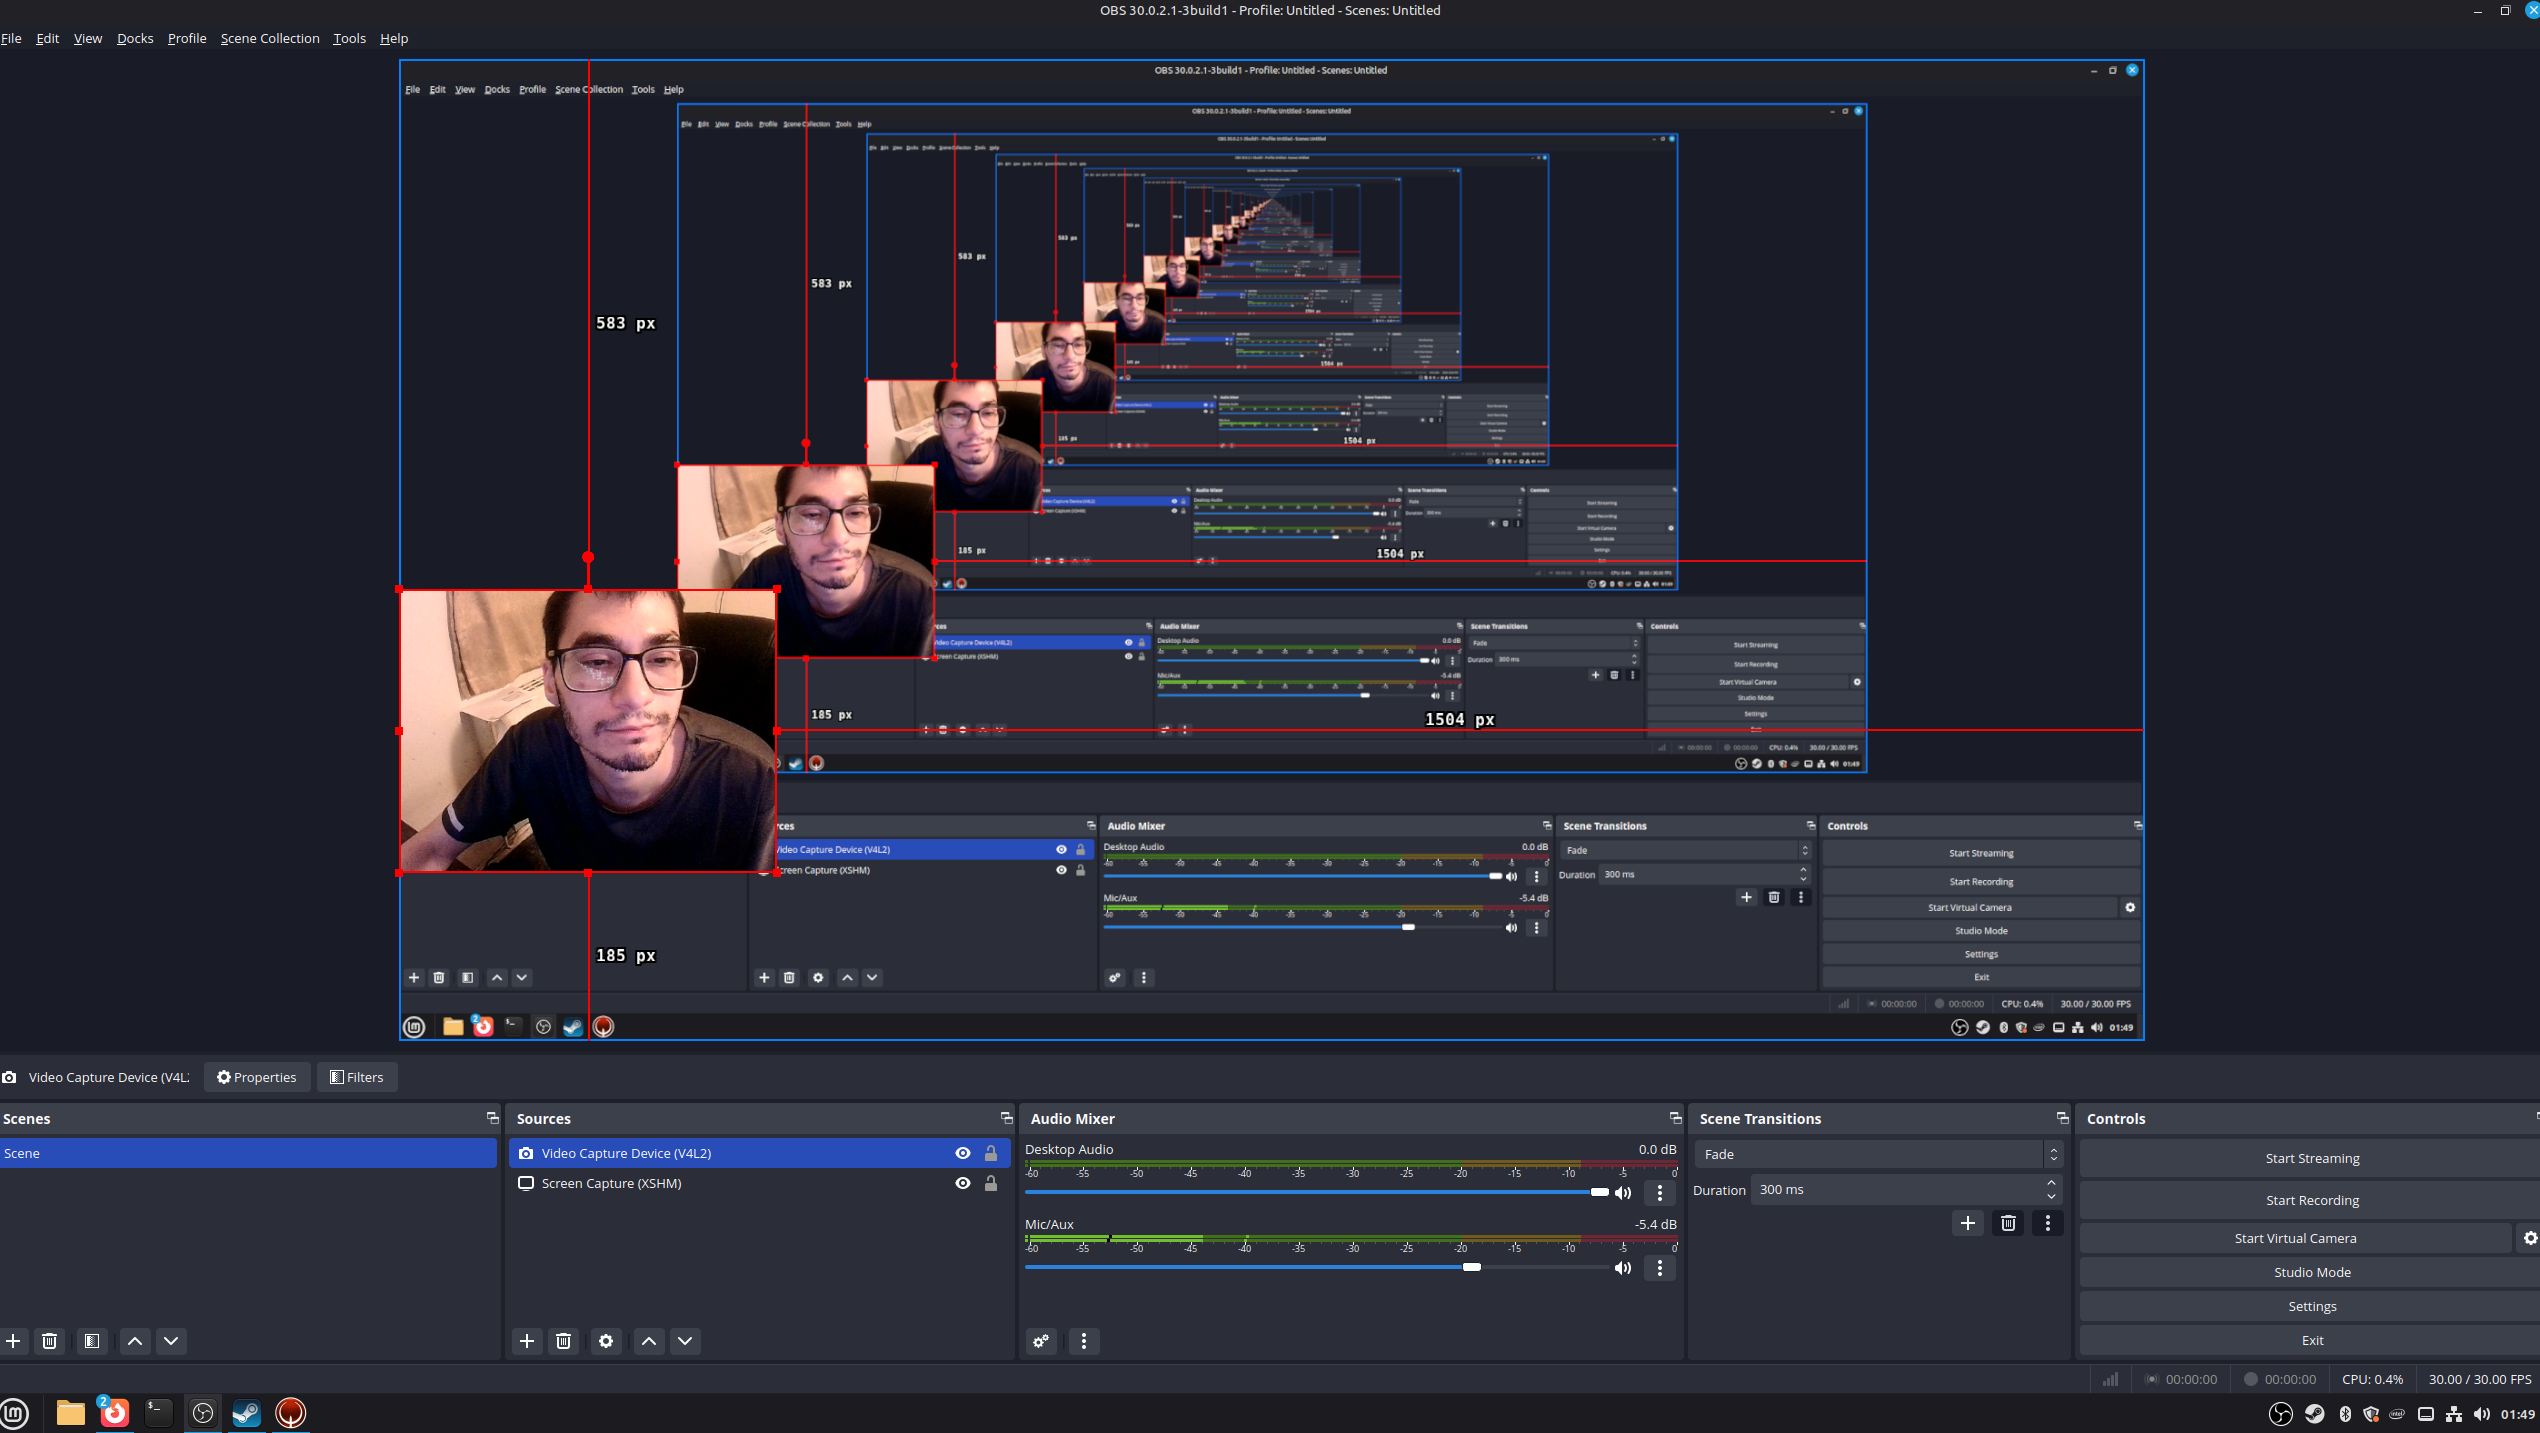2540x1433 pixels.
Task: Open Filters in the source toolbar
Action: pyautogui.click(x=357, y=1077)
